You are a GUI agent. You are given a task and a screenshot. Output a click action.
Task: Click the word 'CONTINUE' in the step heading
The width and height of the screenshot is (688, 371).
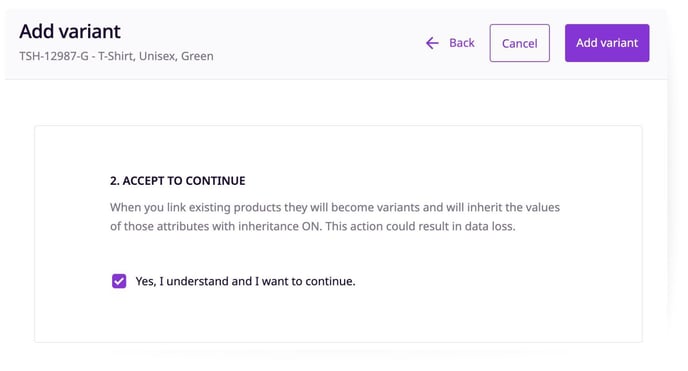click(215, 181)
